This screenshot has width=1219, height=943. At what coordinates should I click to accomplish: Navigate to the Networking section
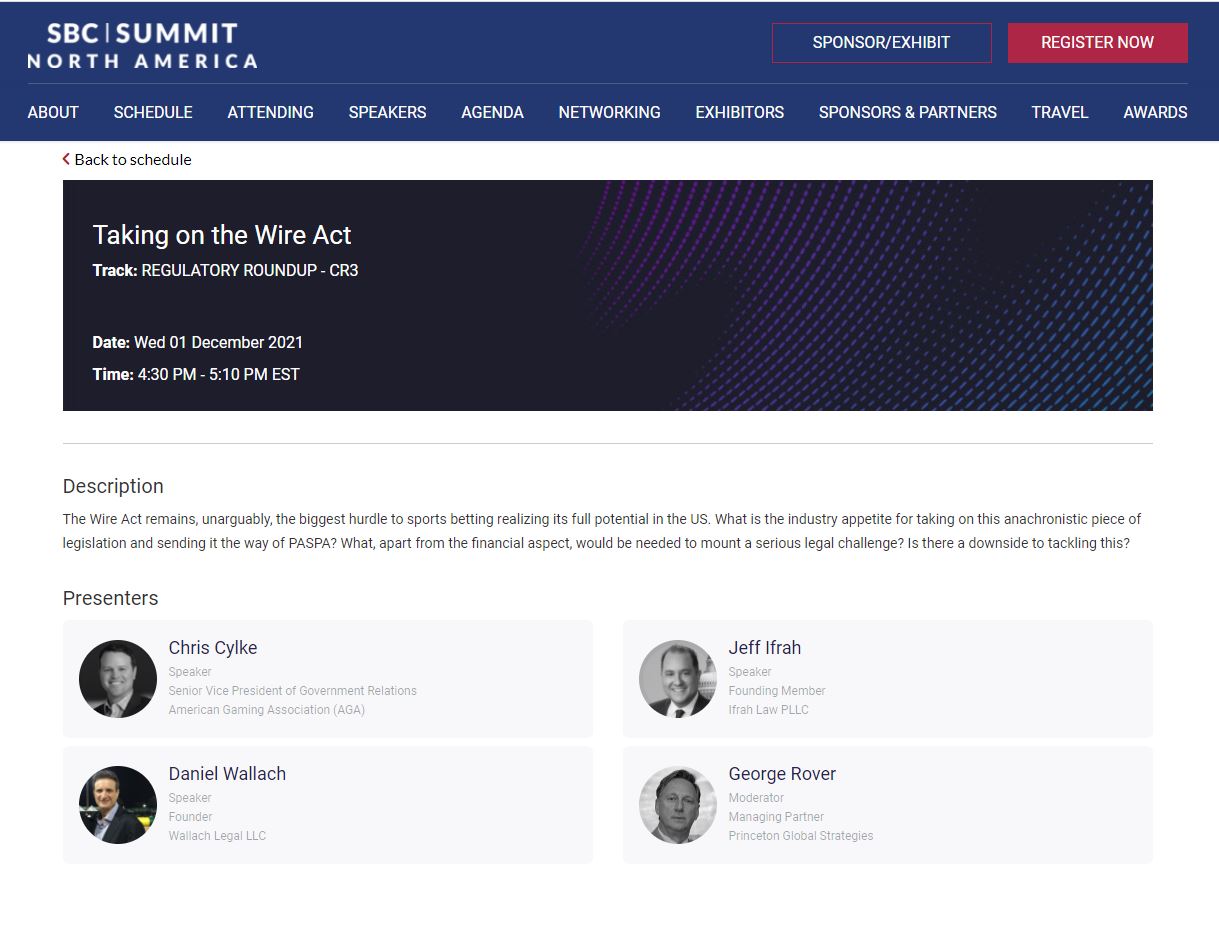pos(609,112)
